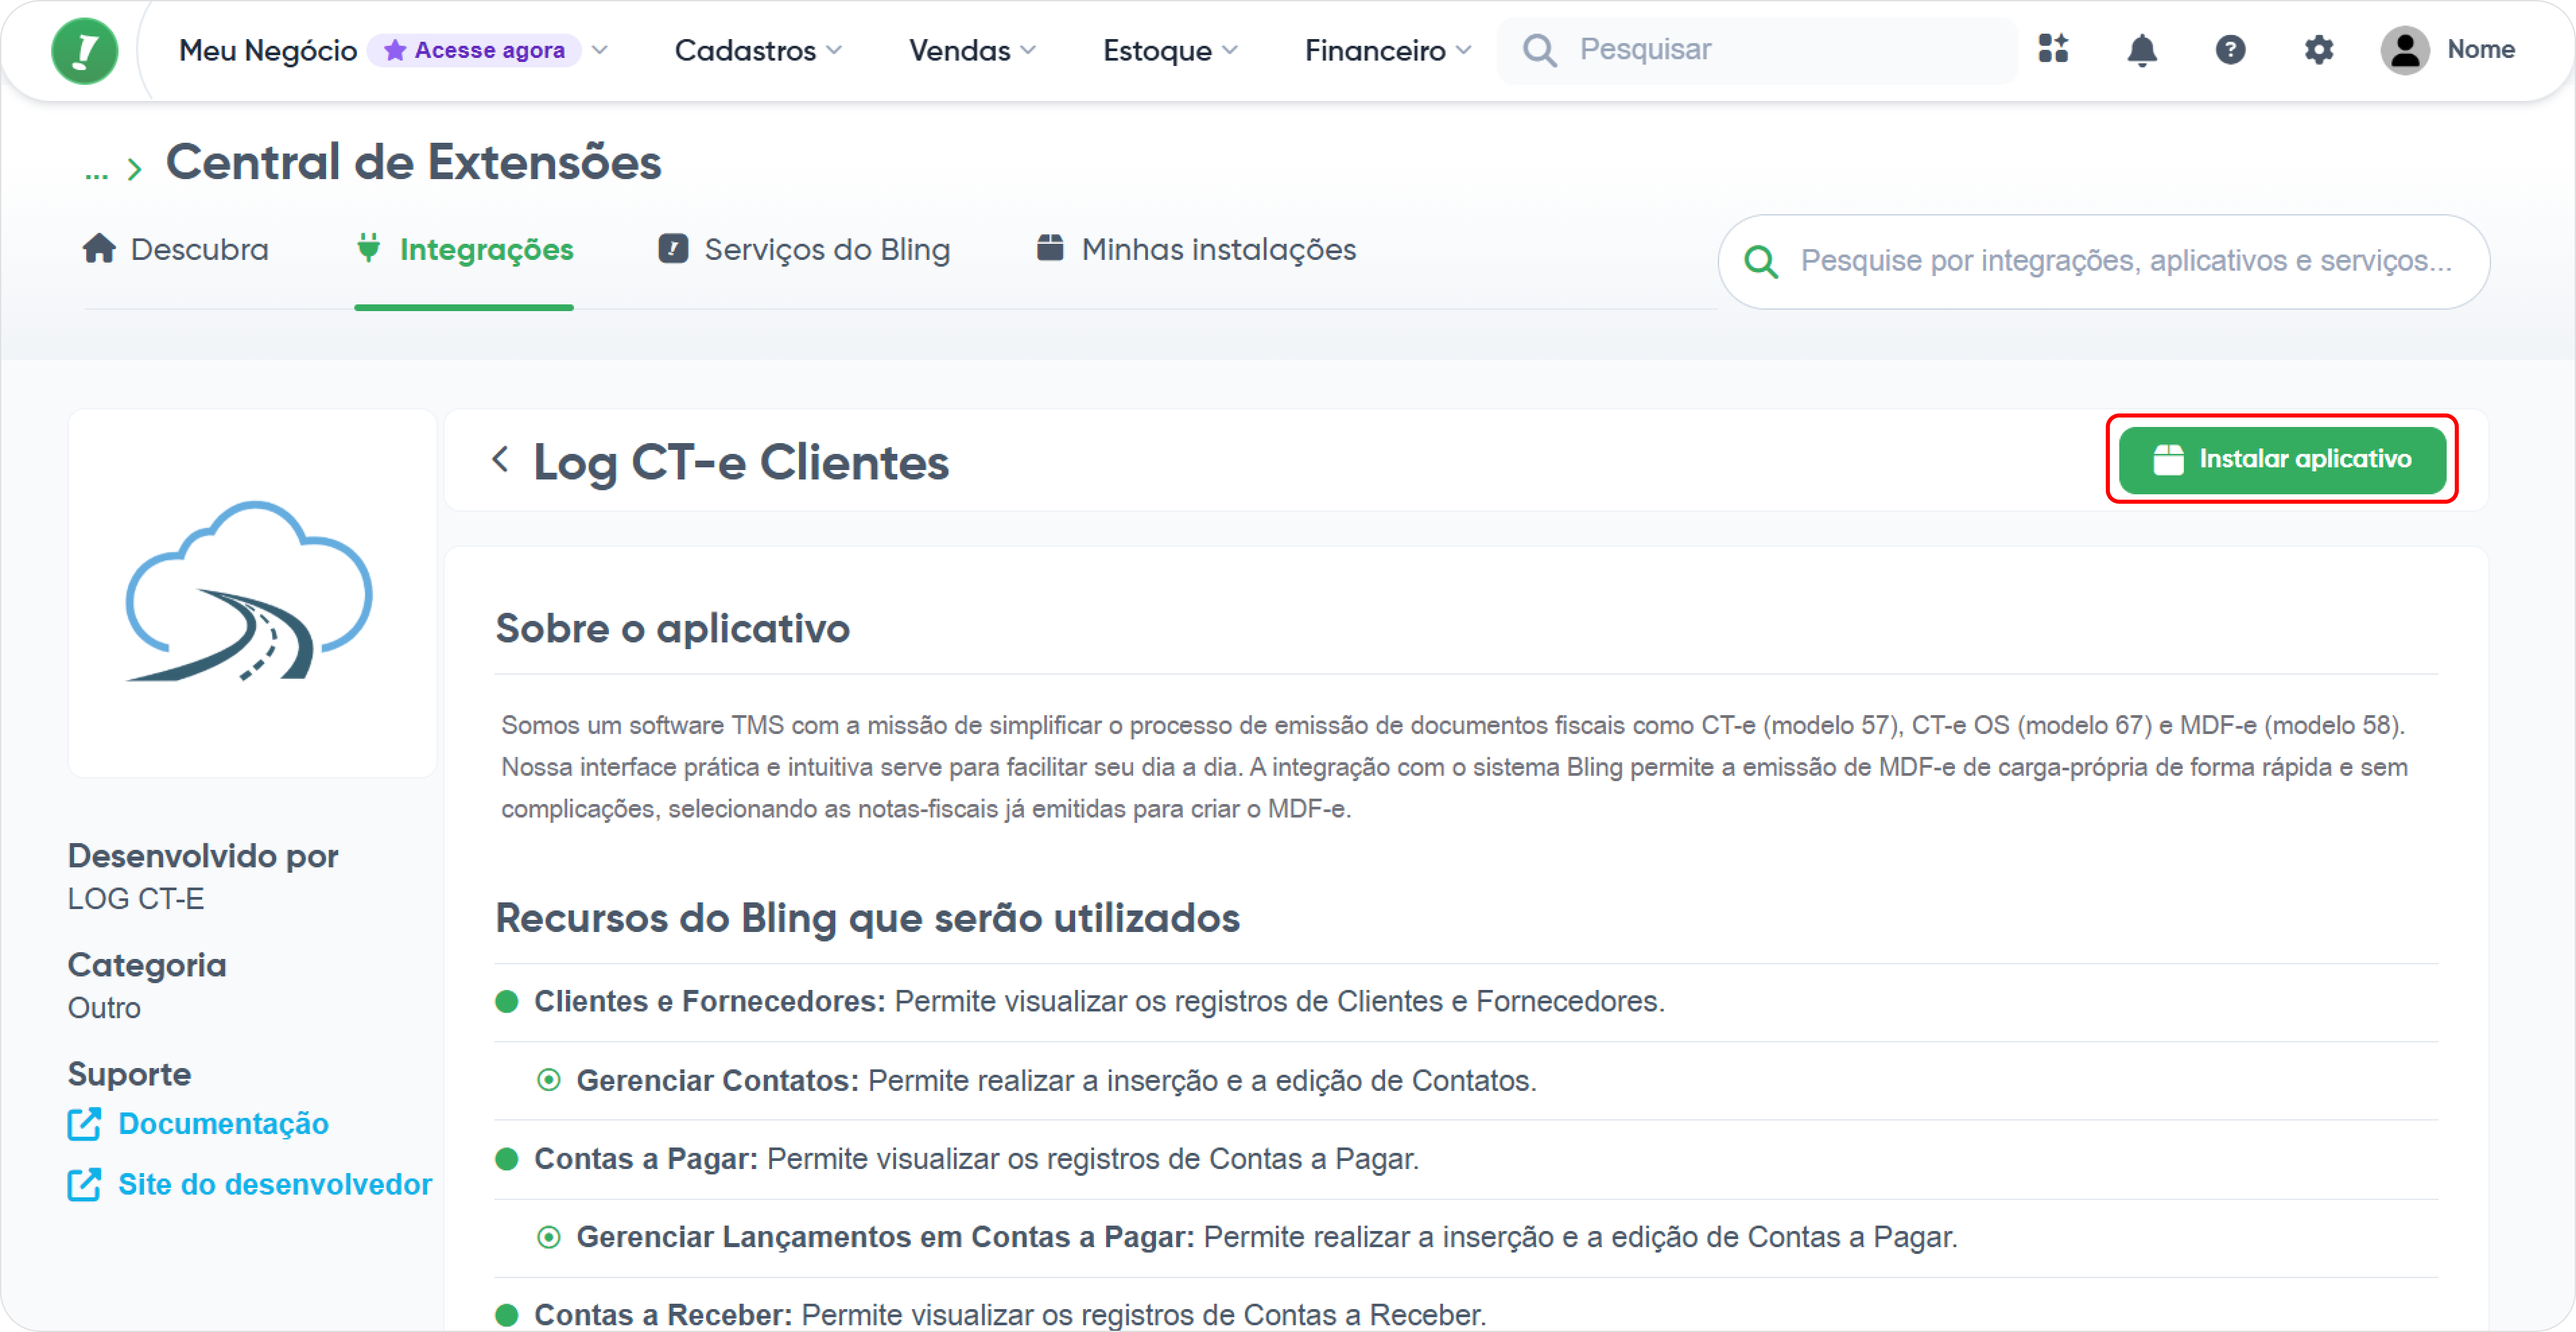Click the Central de Extensões heading
The width and height of the screenshot is (2576, 1332).
[413, 162]
